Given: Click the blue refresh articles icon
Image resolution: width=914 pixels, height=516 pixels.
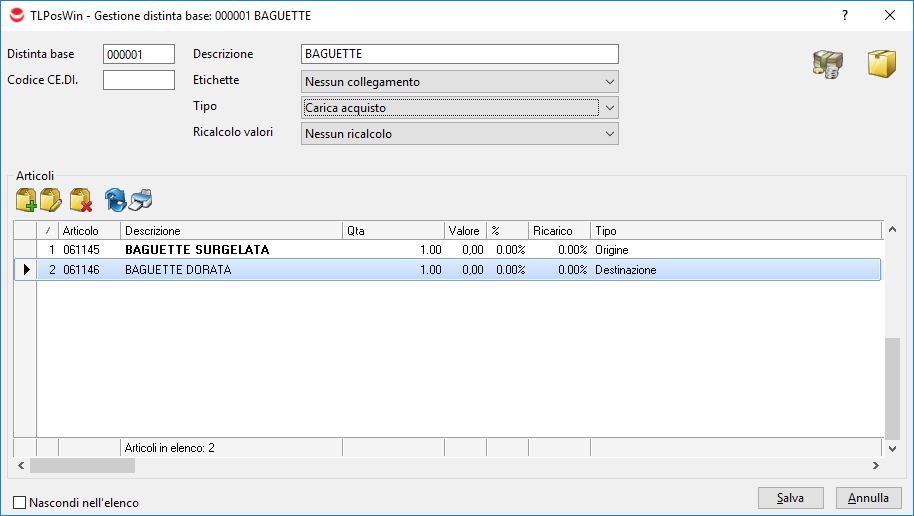Looking at the screenshot, I should 115,200.
